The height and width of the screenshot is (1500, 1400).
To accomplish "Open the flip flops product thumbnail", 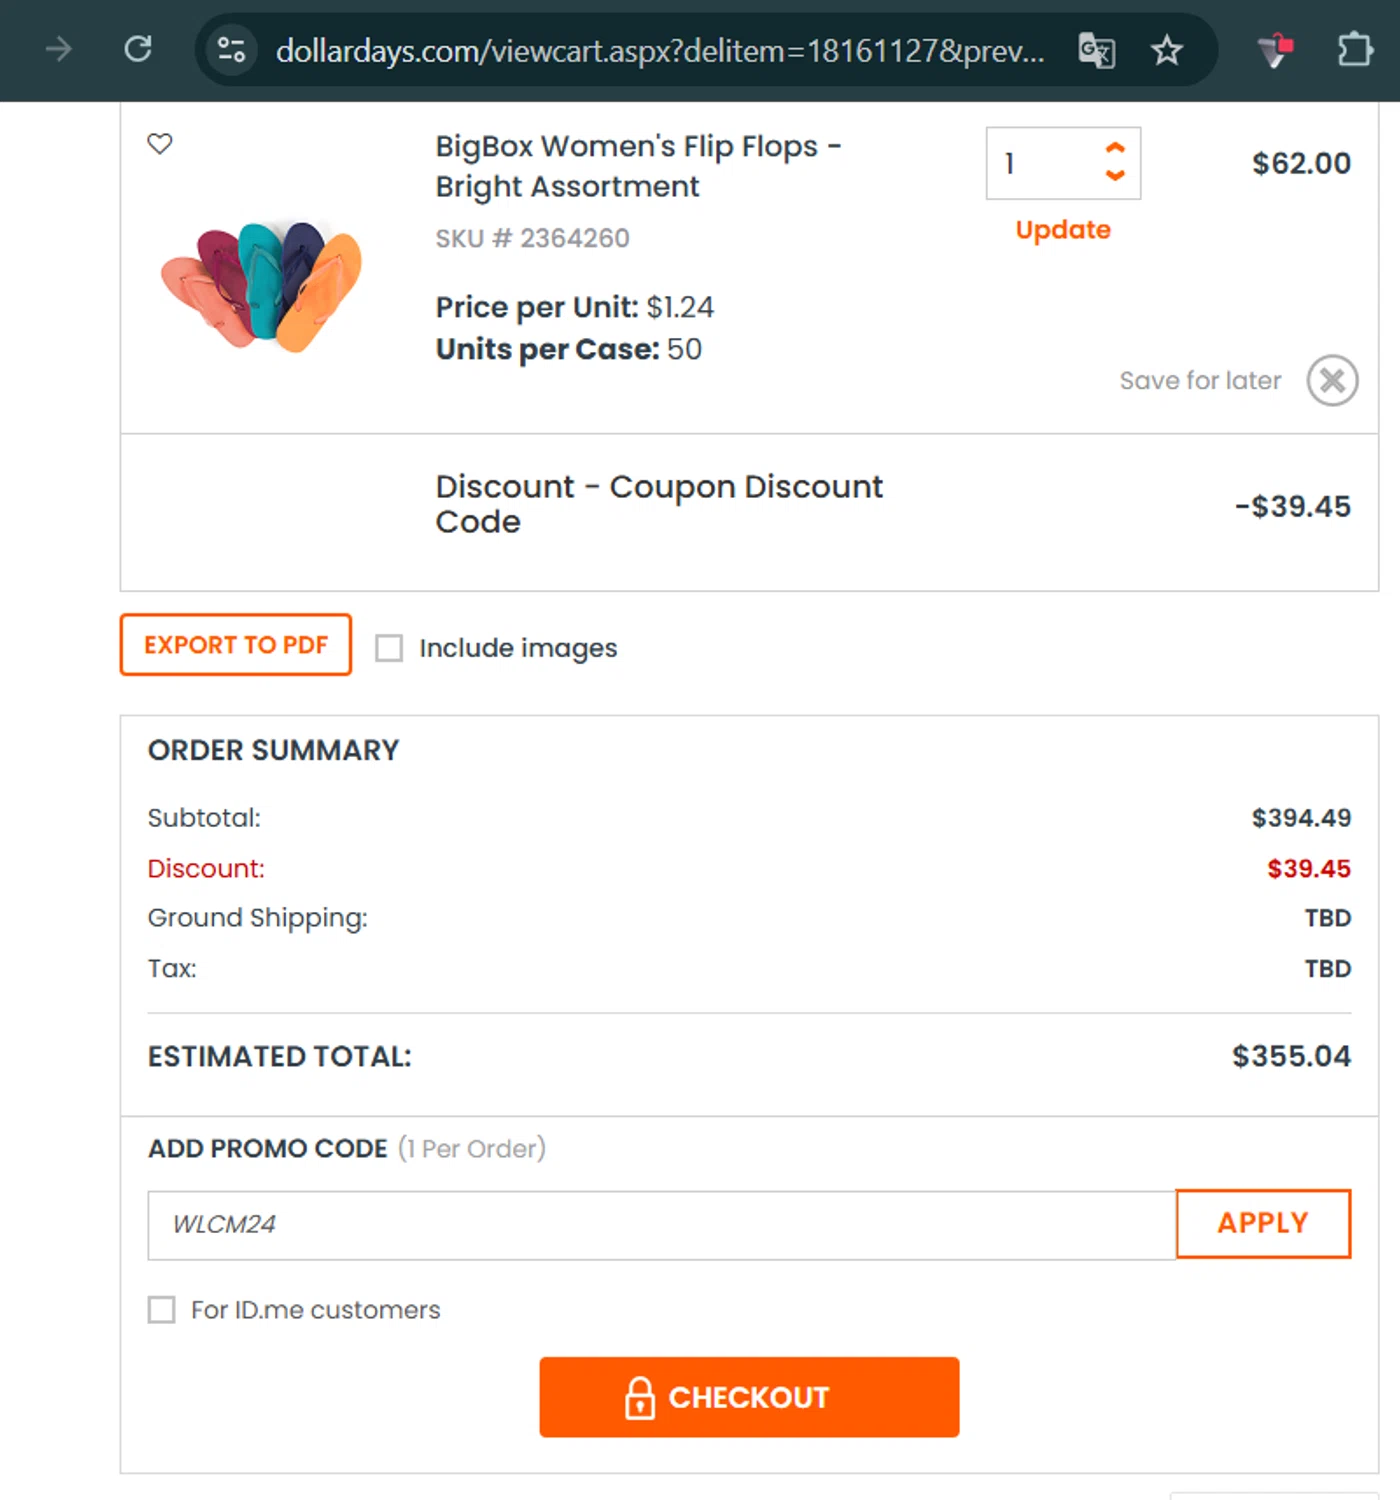I will click(262, 285).
